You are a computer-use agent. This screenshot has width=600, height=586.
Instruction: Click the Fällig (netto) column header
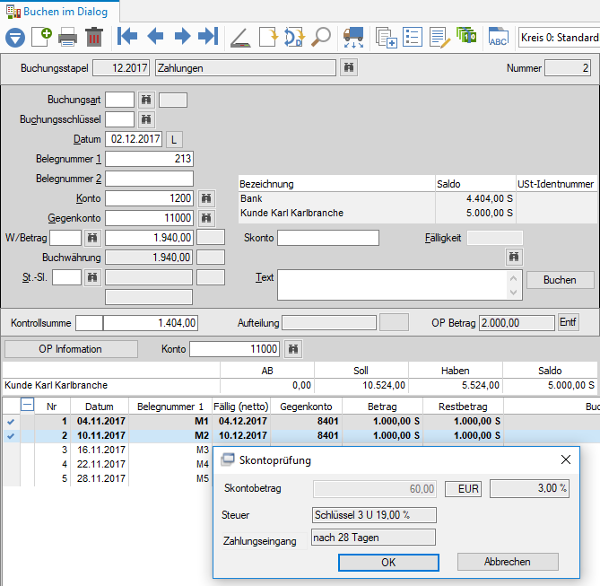241,406
